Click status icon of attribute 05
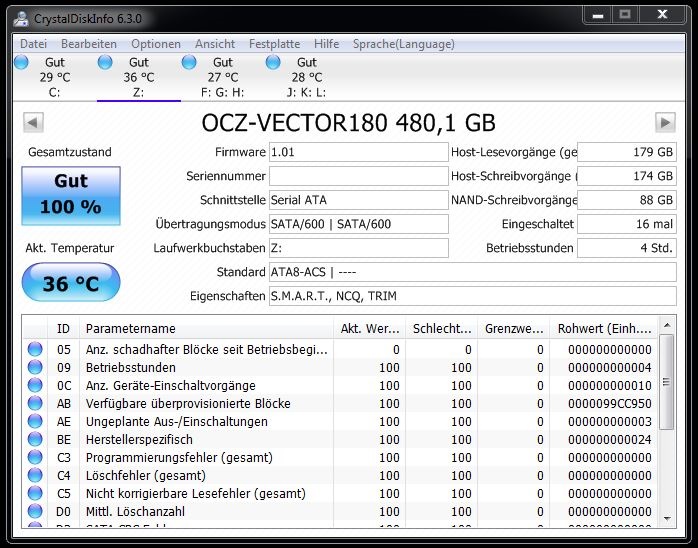Image resolution: width=698 pixels, height=548 pixels. [x=35, y=349]
